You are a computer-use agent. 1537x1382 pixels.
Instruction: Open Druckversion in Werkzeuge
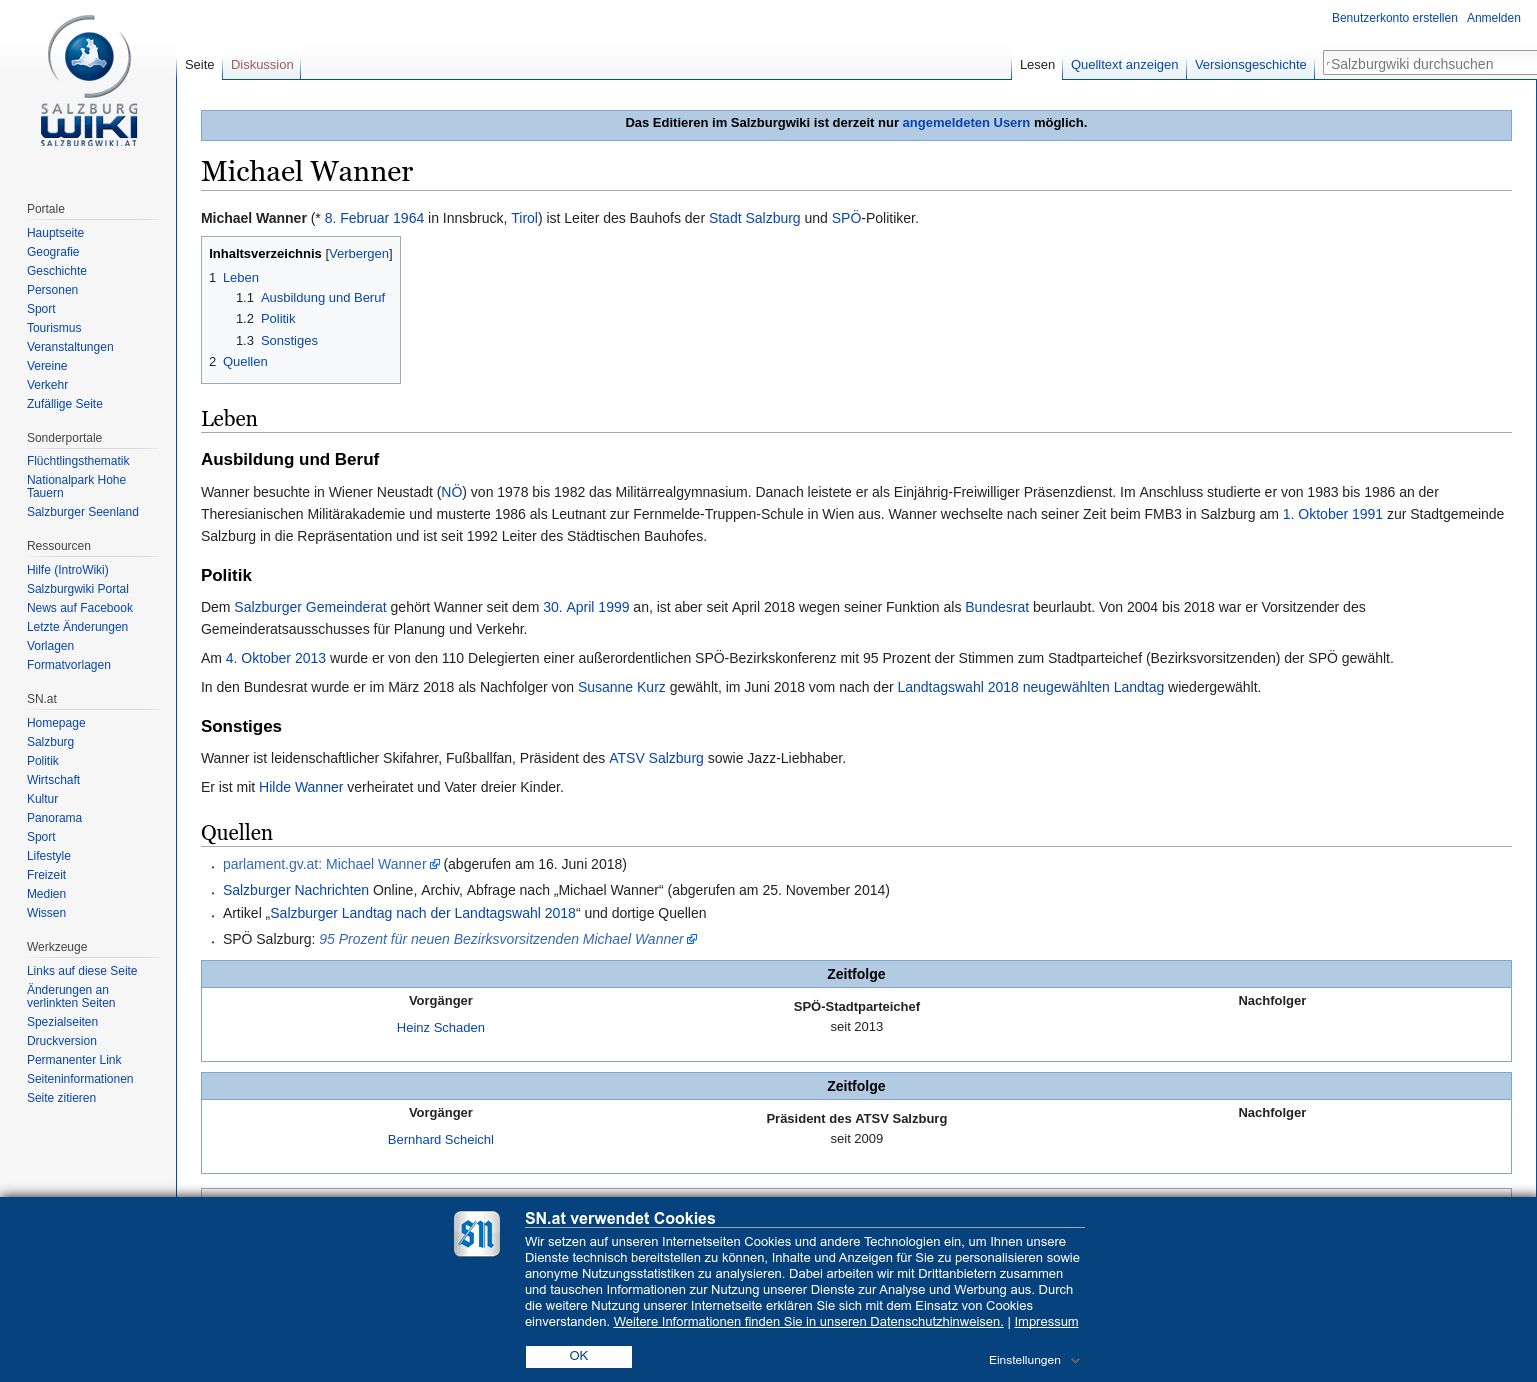[62, 1041]
